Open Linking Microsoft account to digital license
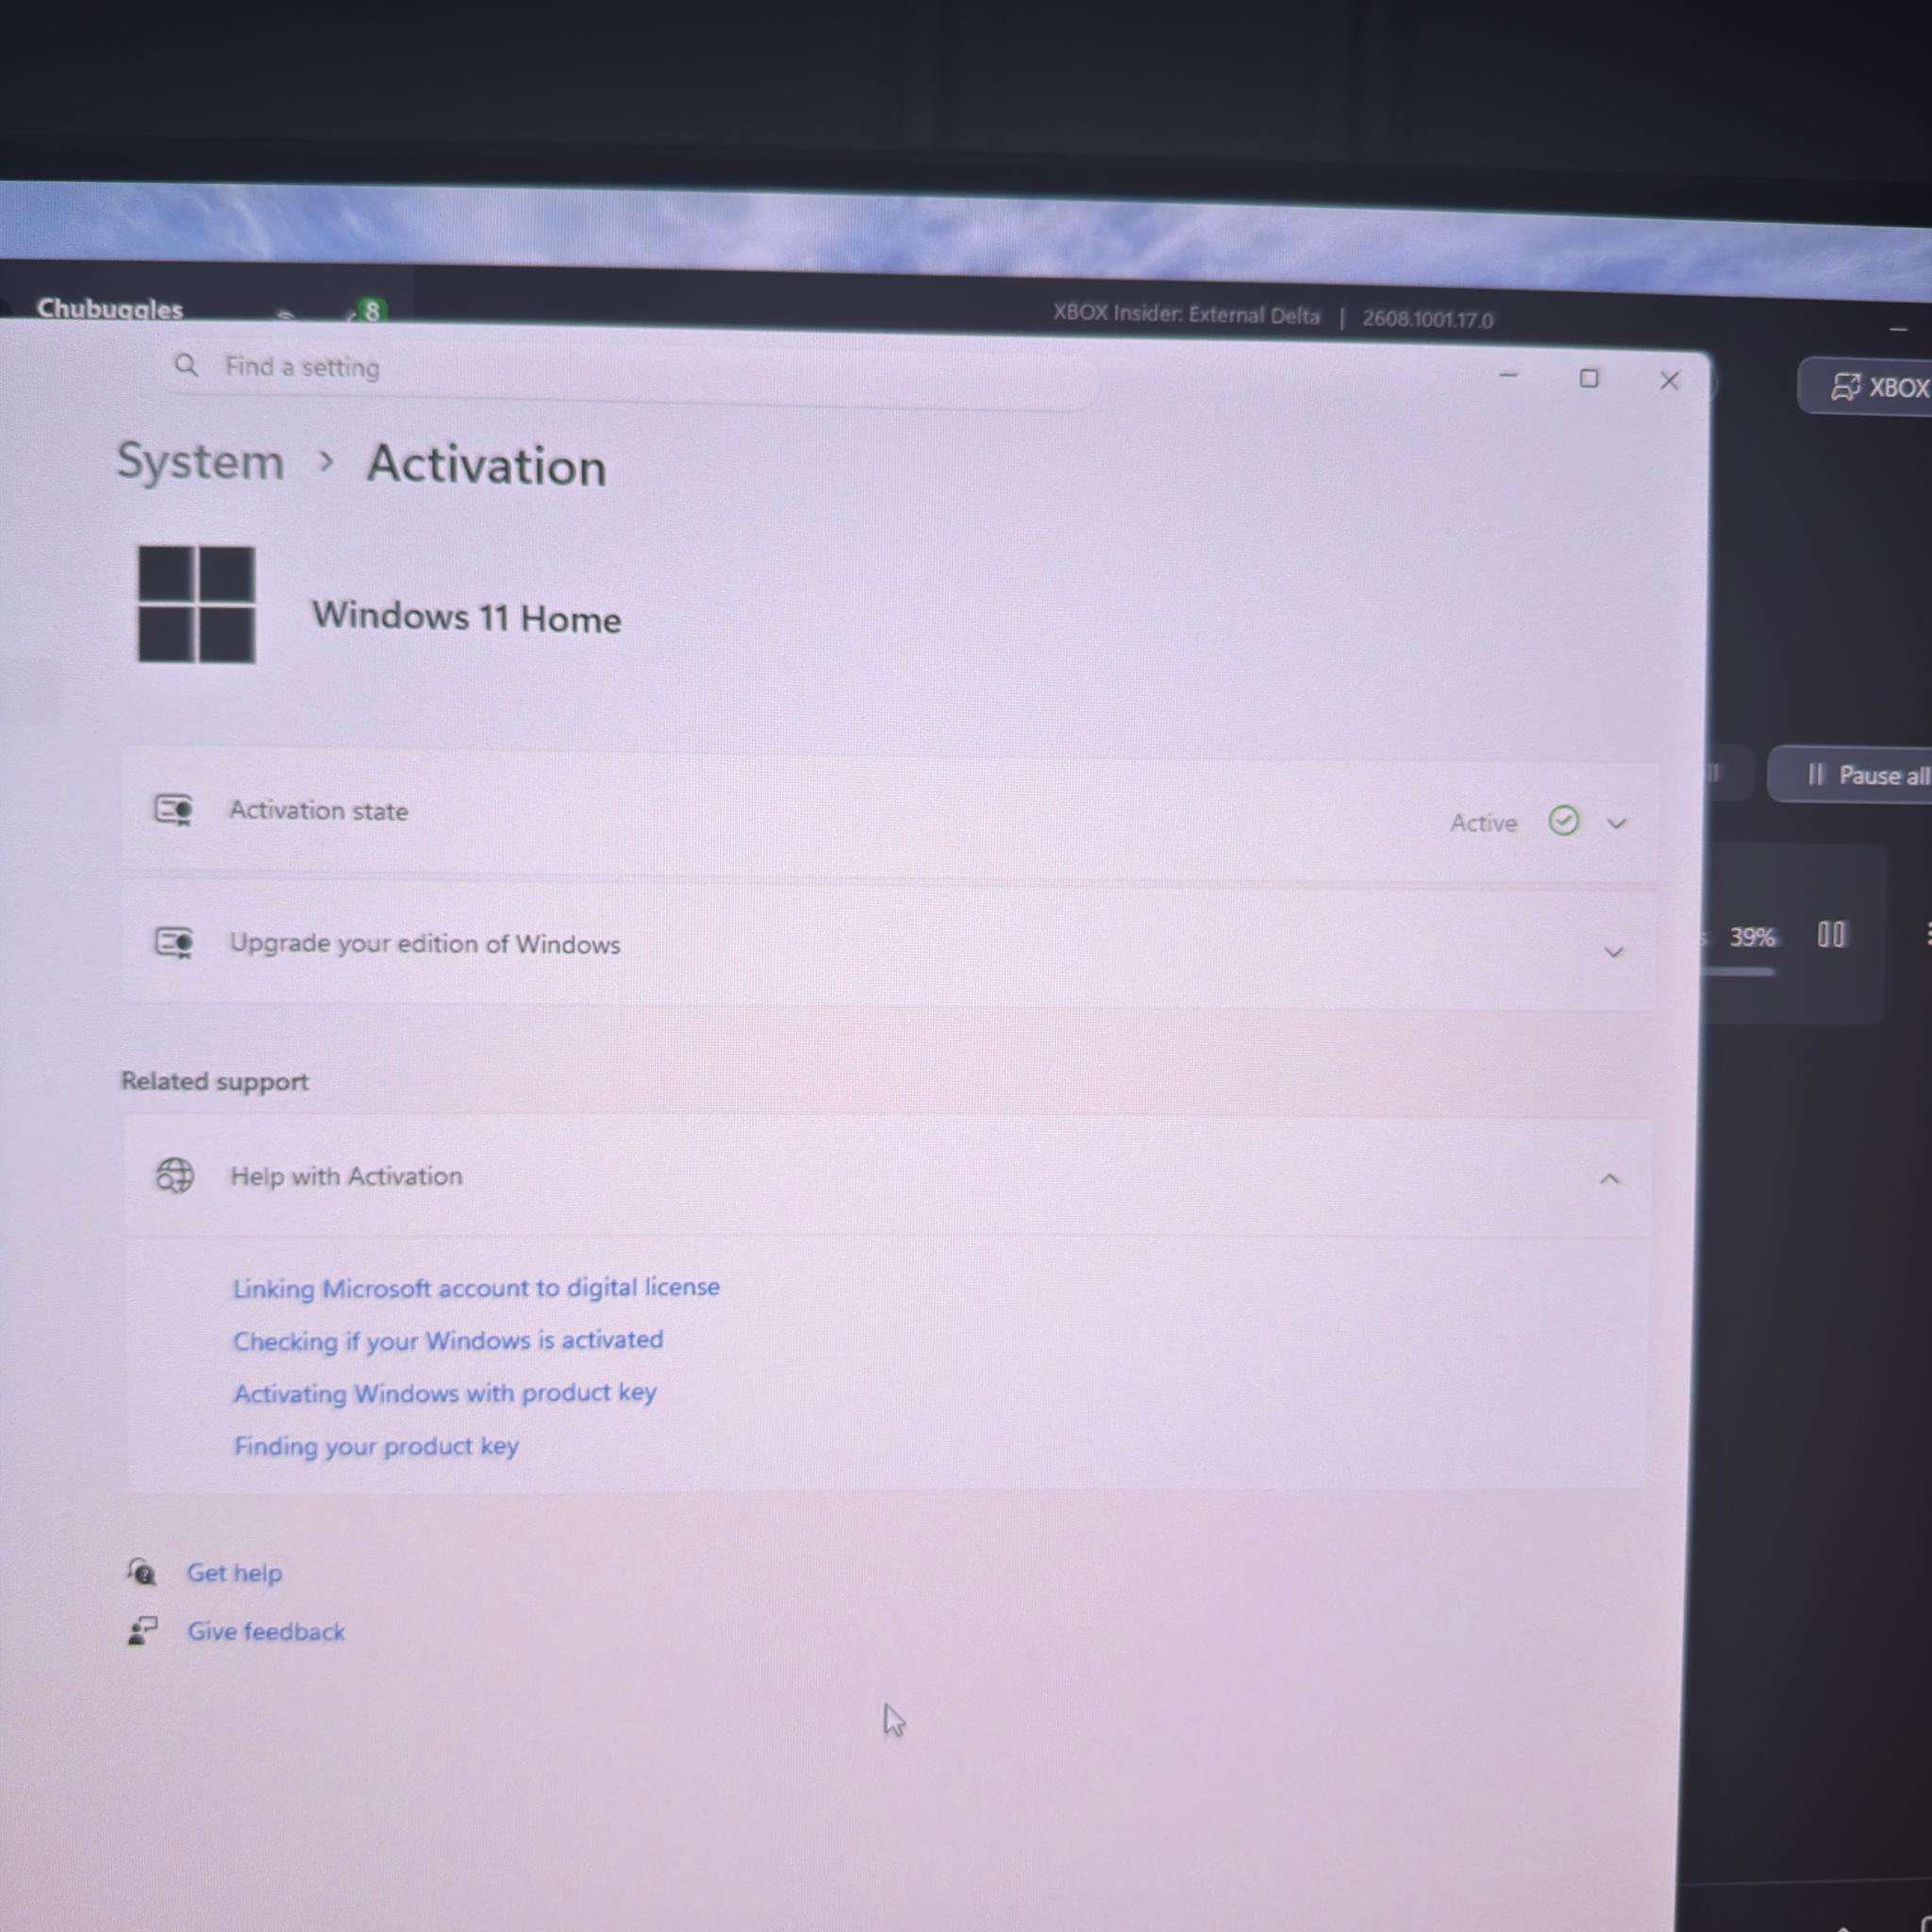The height and width of the screenshot is (1932, 1932). [x=476, y=1287]
